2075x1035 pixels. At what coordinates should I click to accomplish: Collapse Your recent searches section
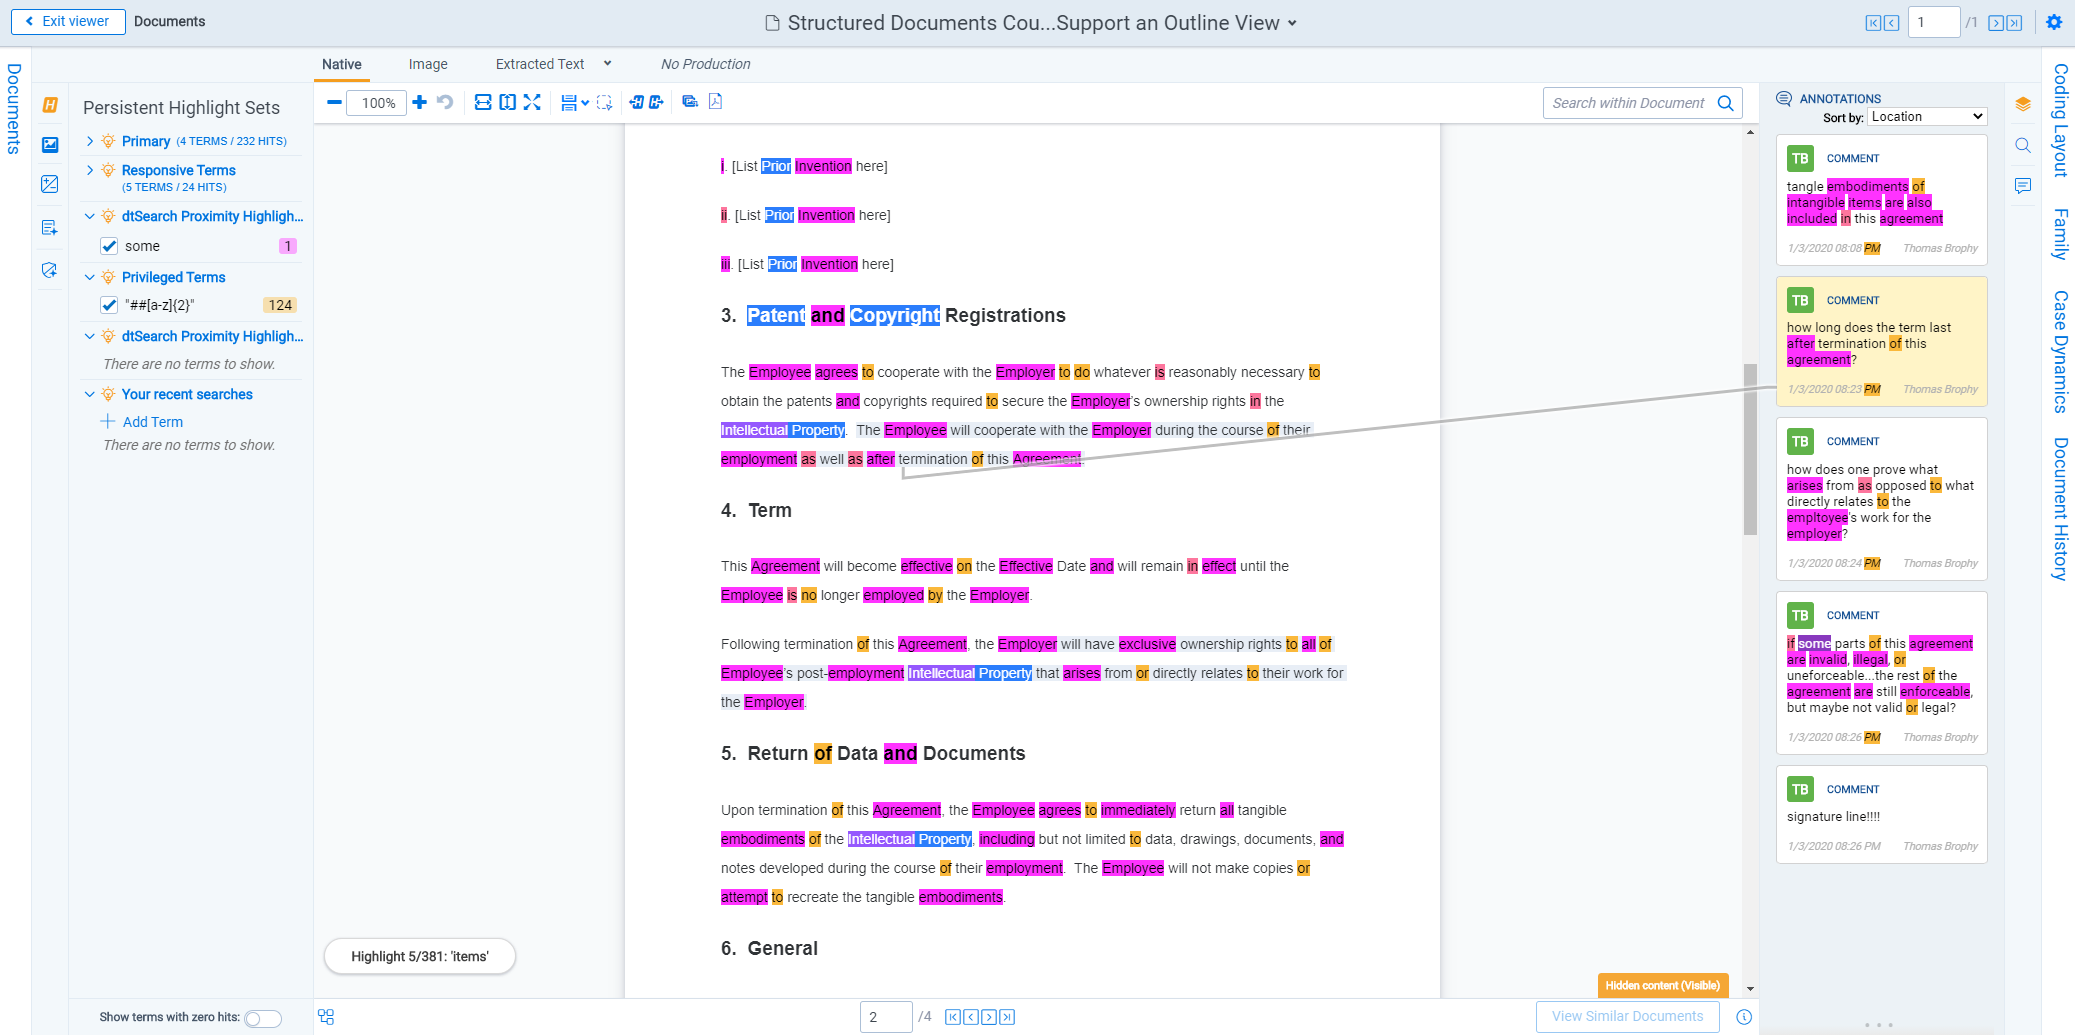click(90, 394)
